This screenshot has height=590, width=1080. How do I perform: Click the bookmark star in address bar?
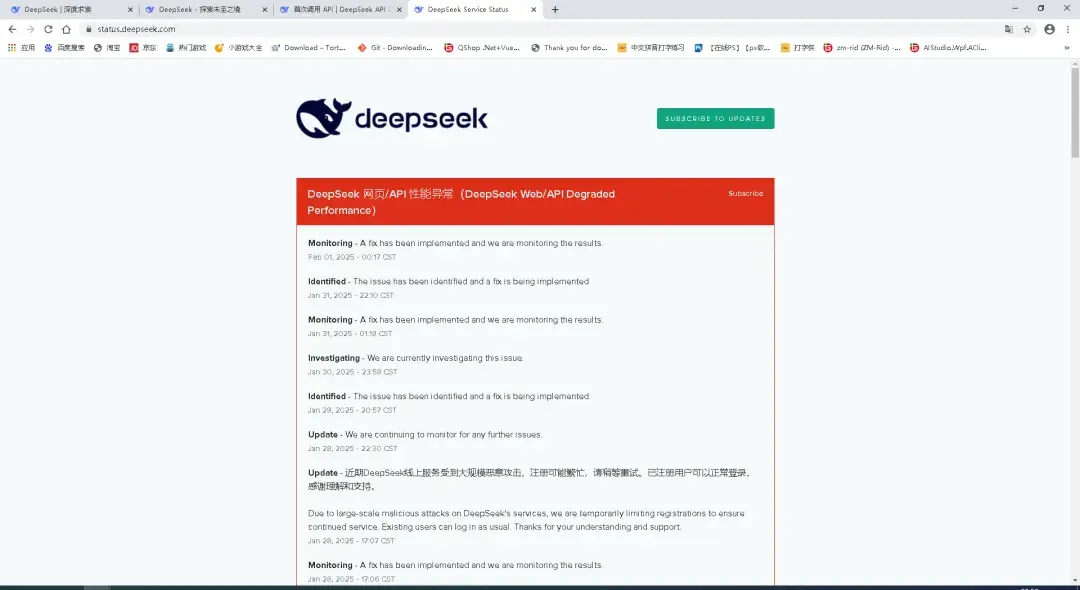(1029, 29)
